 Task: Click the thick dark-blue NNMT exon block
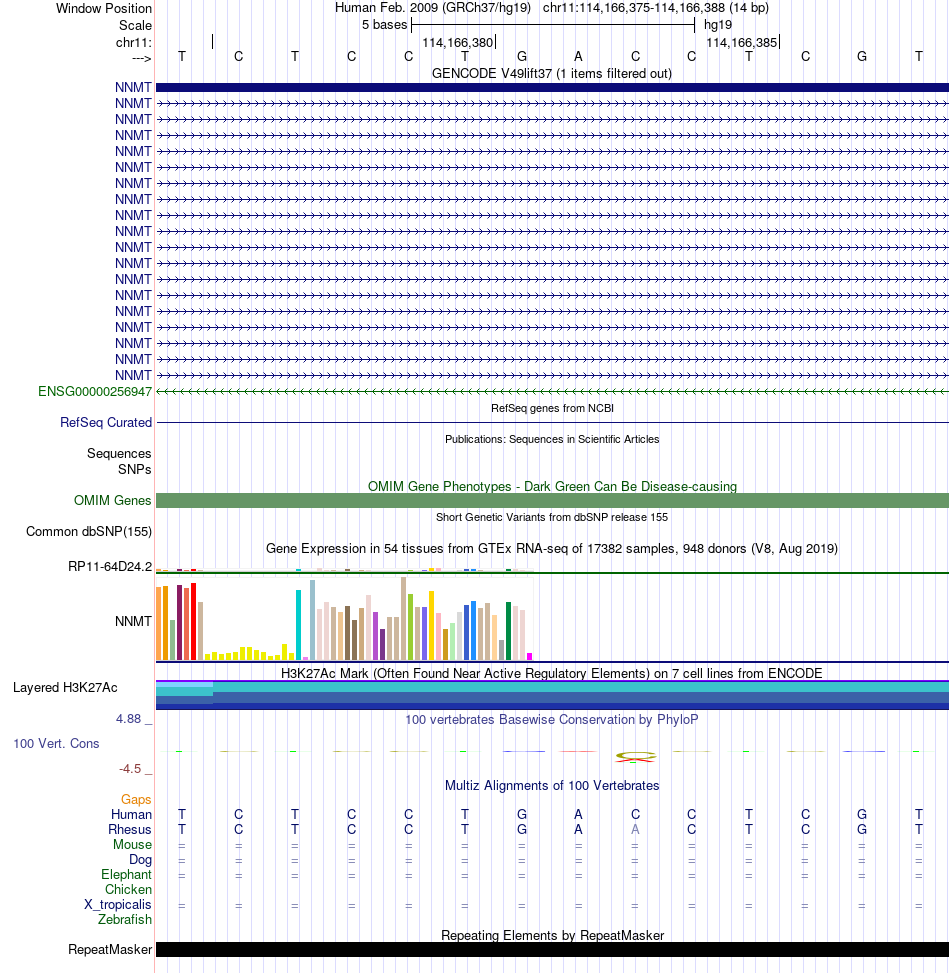pyautogui.click(x=552, y=87)
